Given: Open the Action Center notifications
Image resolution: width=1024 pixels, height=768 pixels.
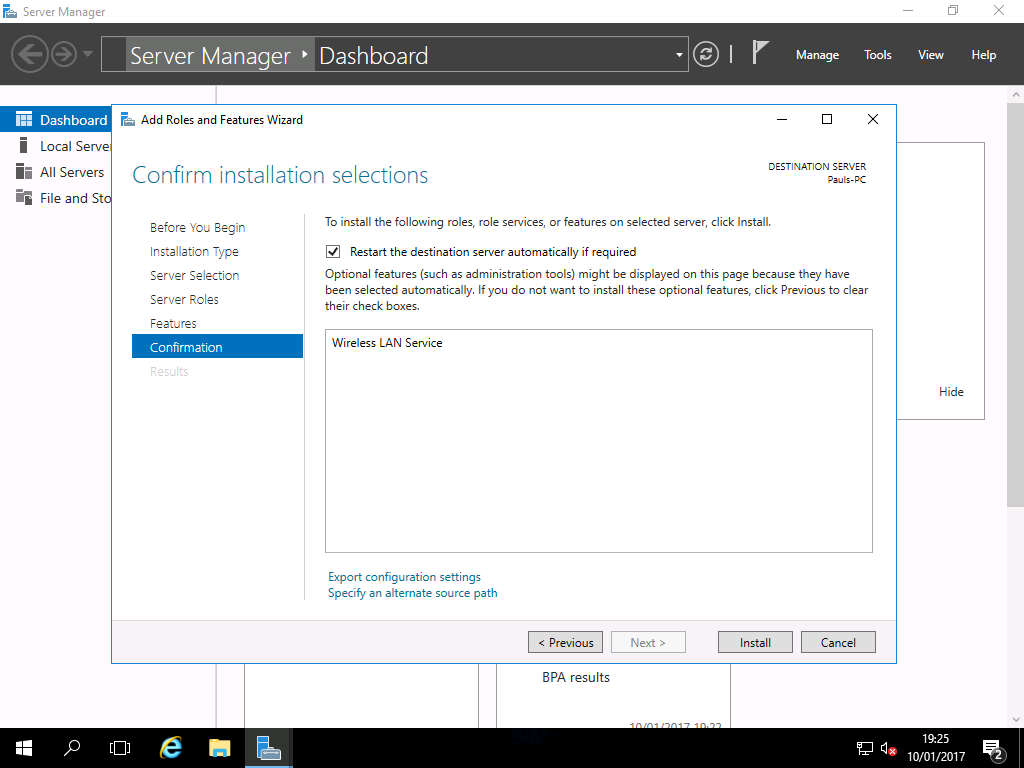Looking at the screenshot, I should pos(993,748).
